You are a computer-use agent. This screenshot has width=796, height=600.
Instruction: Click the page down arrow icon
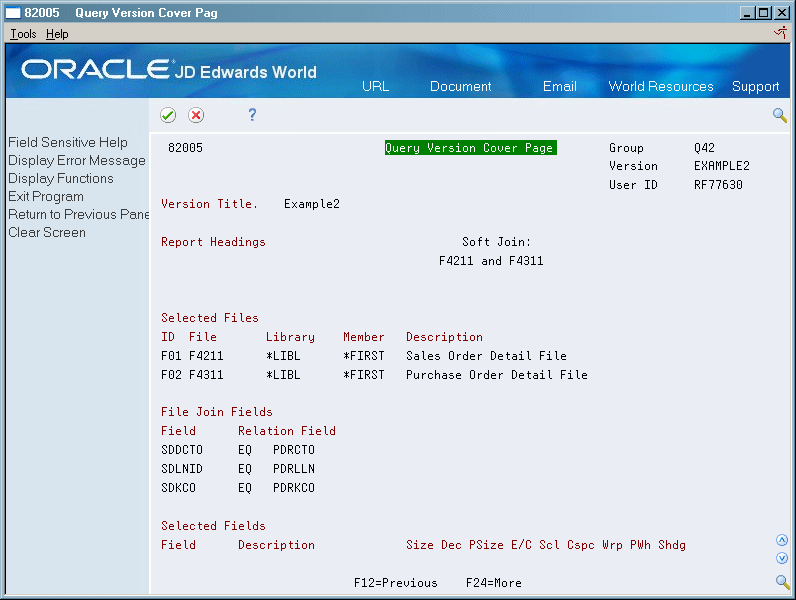[782, 558]
